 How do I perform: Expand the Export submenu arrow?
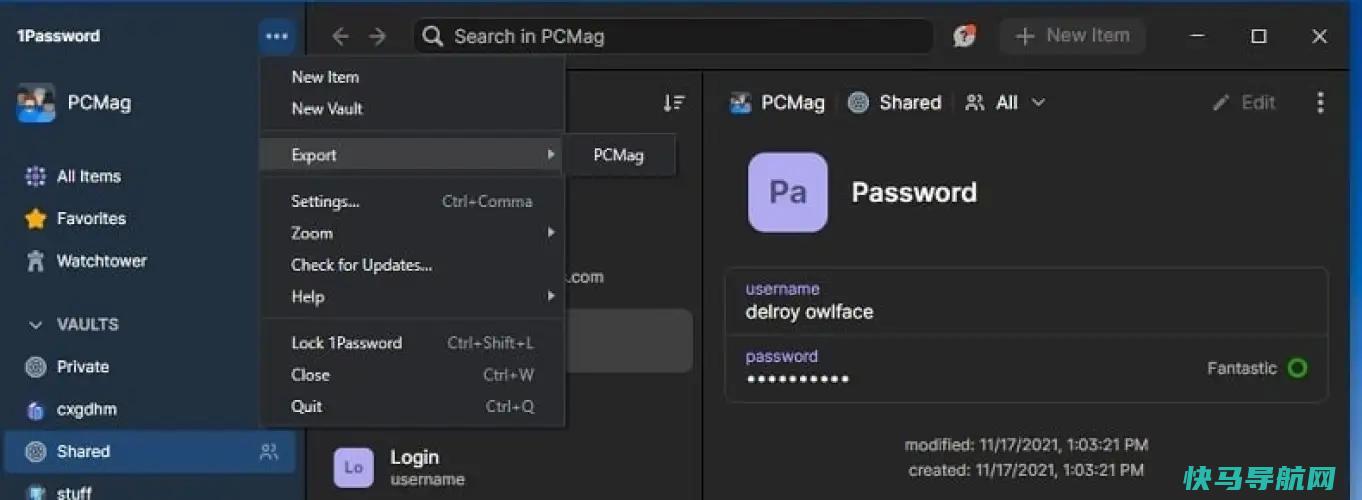[550, 155]
